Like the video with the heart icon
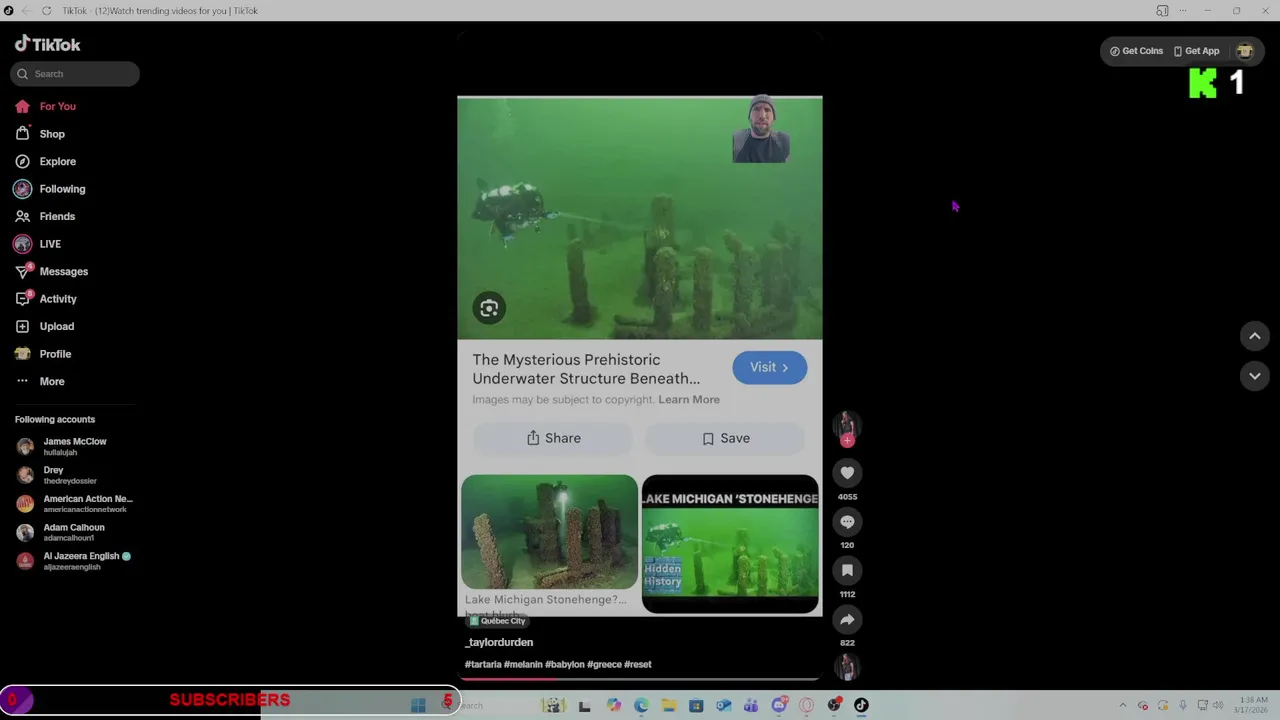 click(847, 473)
